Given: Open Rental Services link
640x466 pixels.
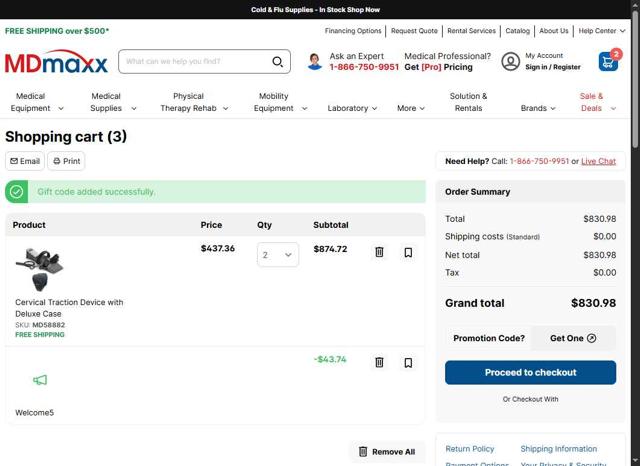Looking at the screenshot, I should [471, 31].
